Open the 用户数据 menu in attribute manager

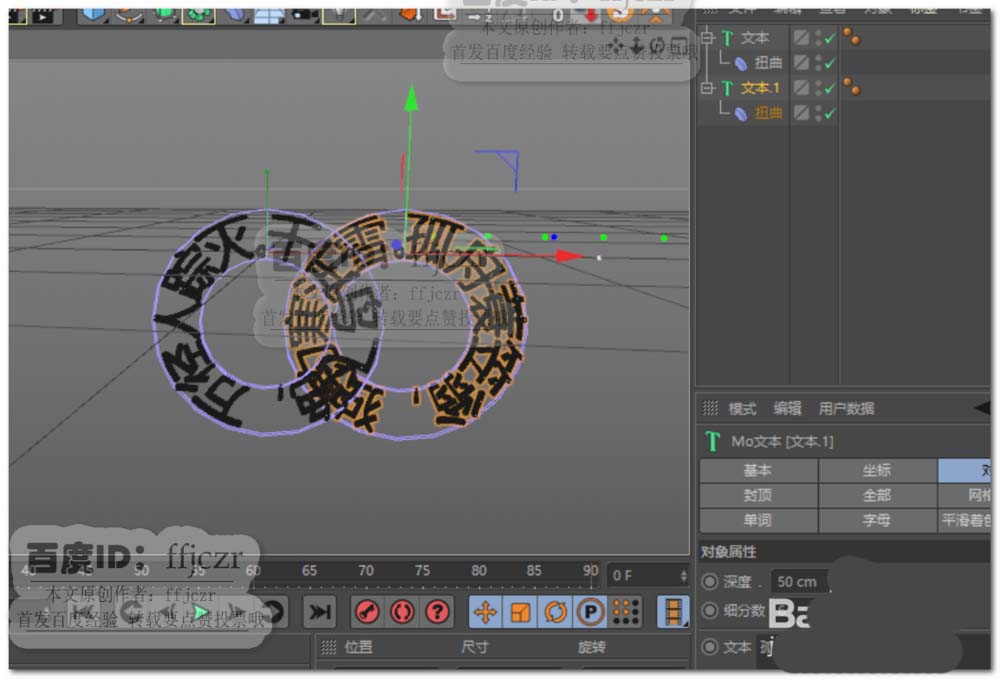(846, 408)
